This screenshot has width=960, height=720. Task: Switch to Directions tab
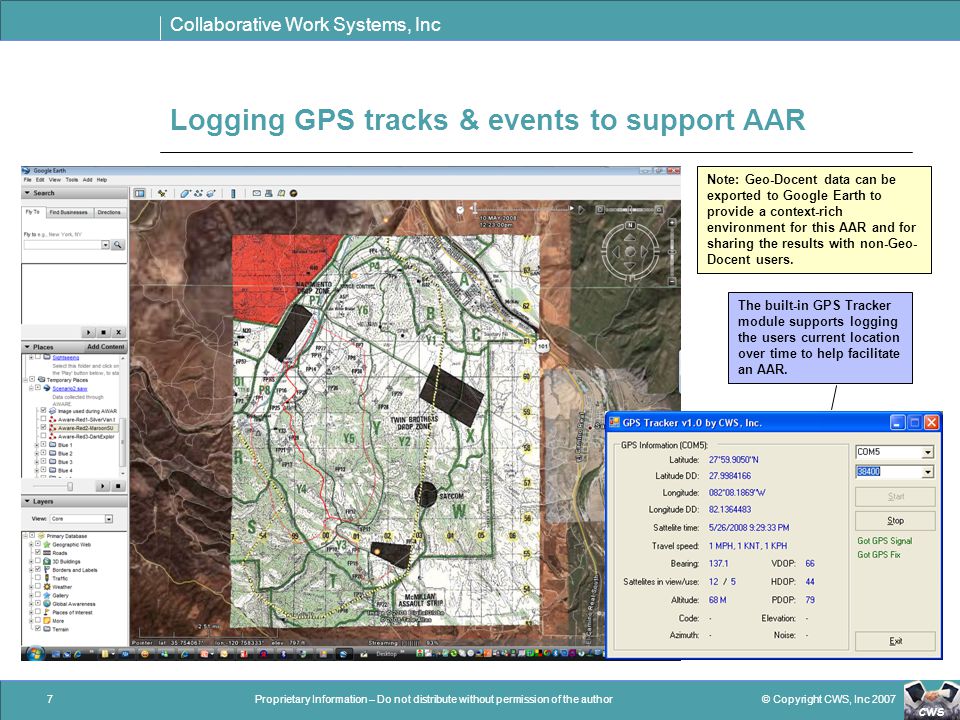tap(109, 212)
